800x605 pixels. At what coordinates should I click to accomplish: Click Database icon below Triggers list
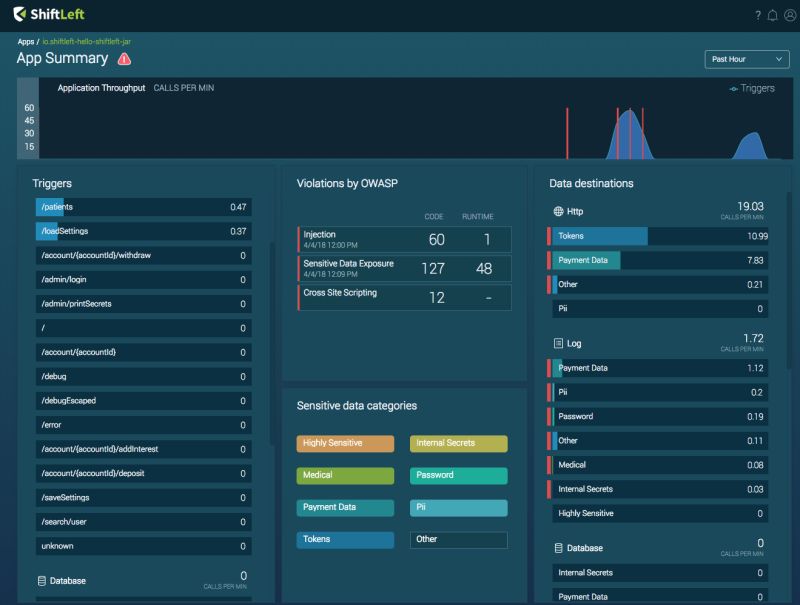coord(42,581)
